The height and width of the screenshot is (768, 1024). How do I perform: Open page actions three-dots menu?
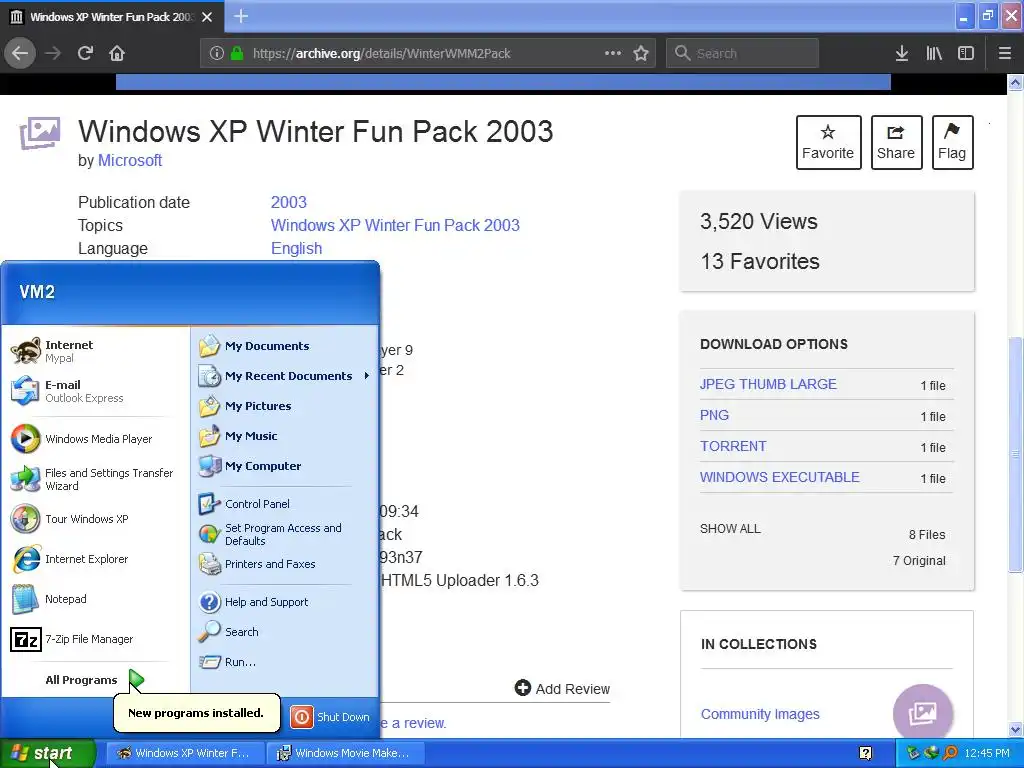[613, 53]
